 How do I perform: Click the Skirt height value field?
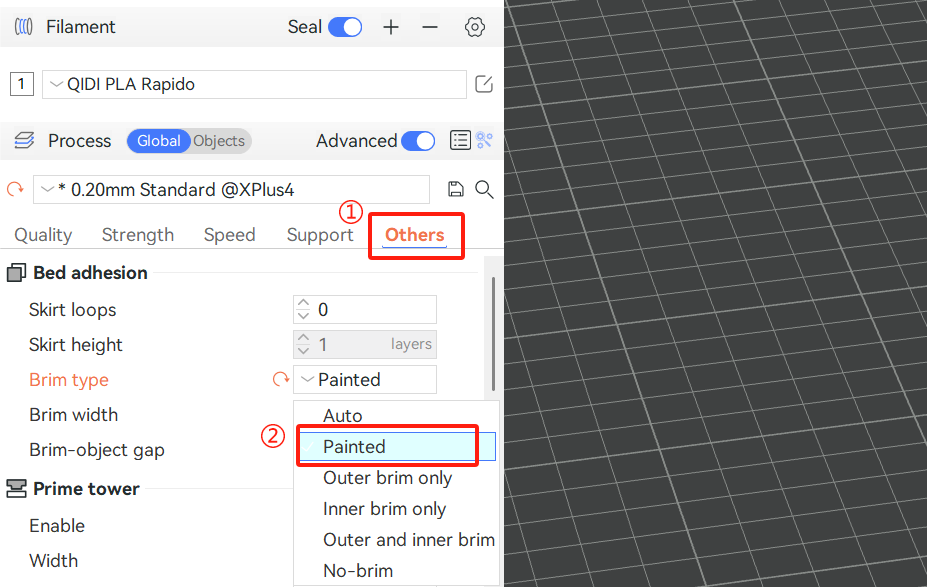click(x=365, y=344)
